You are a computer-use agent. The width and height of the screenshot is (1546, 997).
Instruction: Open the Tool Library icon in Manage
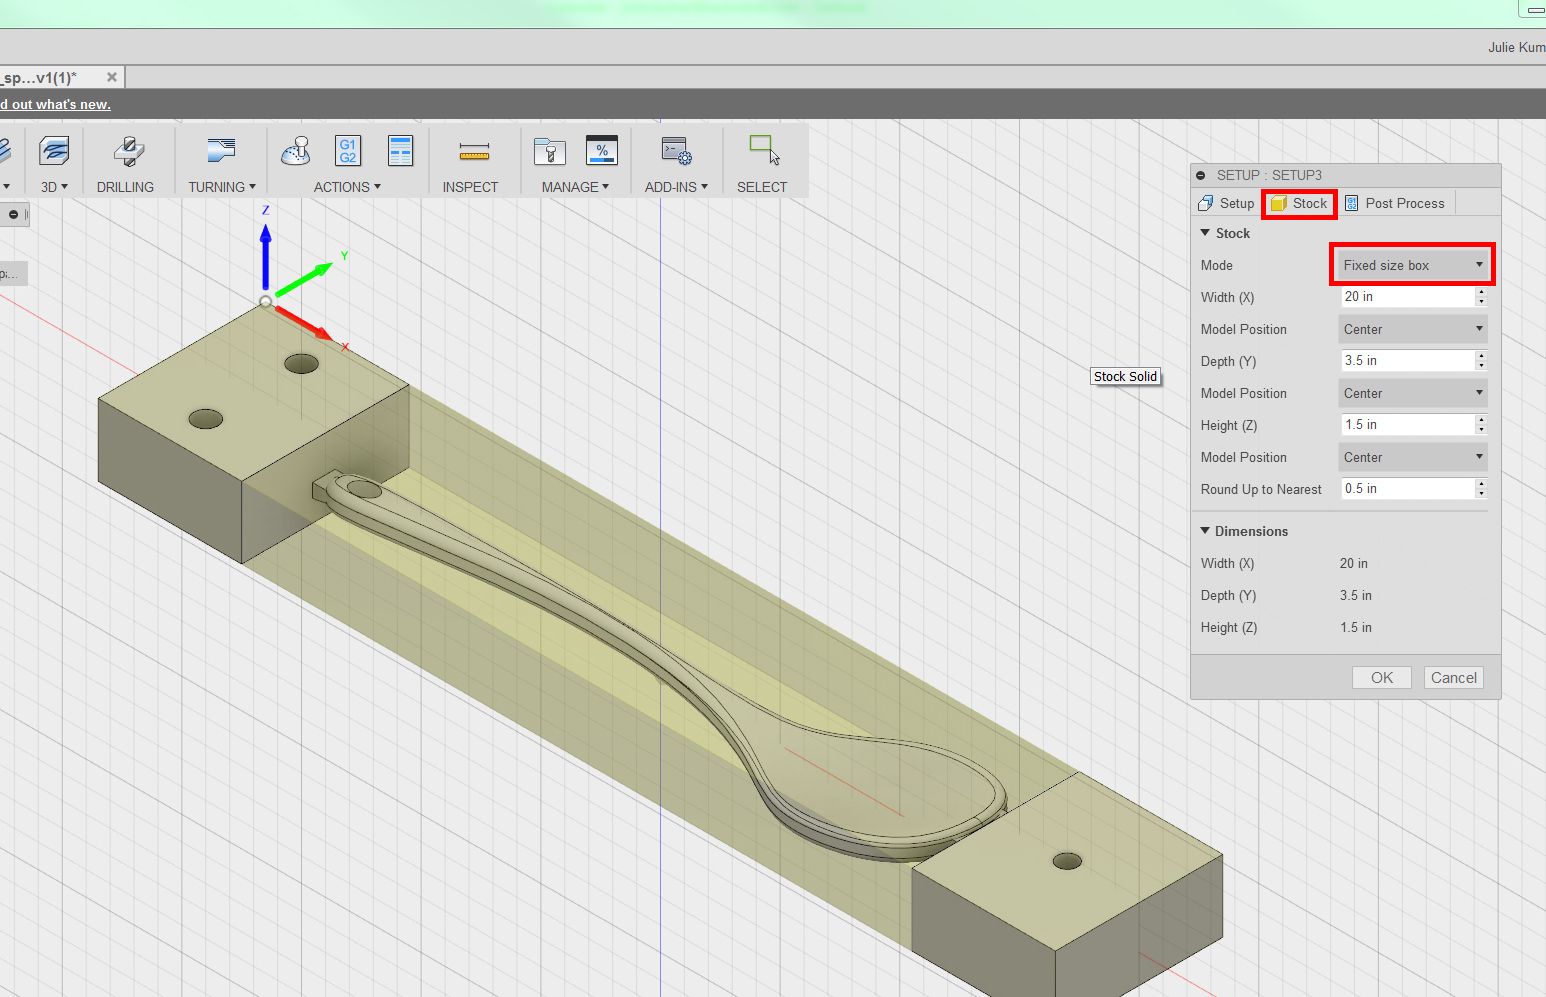549,152
